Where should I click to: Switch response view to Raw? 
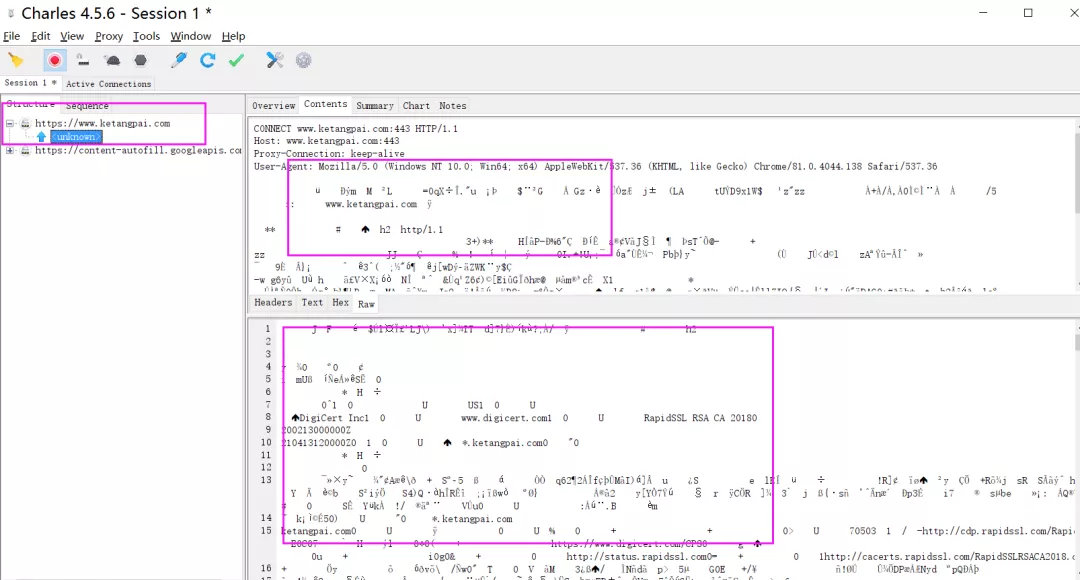pyautogui.click(x=366, y=304)
